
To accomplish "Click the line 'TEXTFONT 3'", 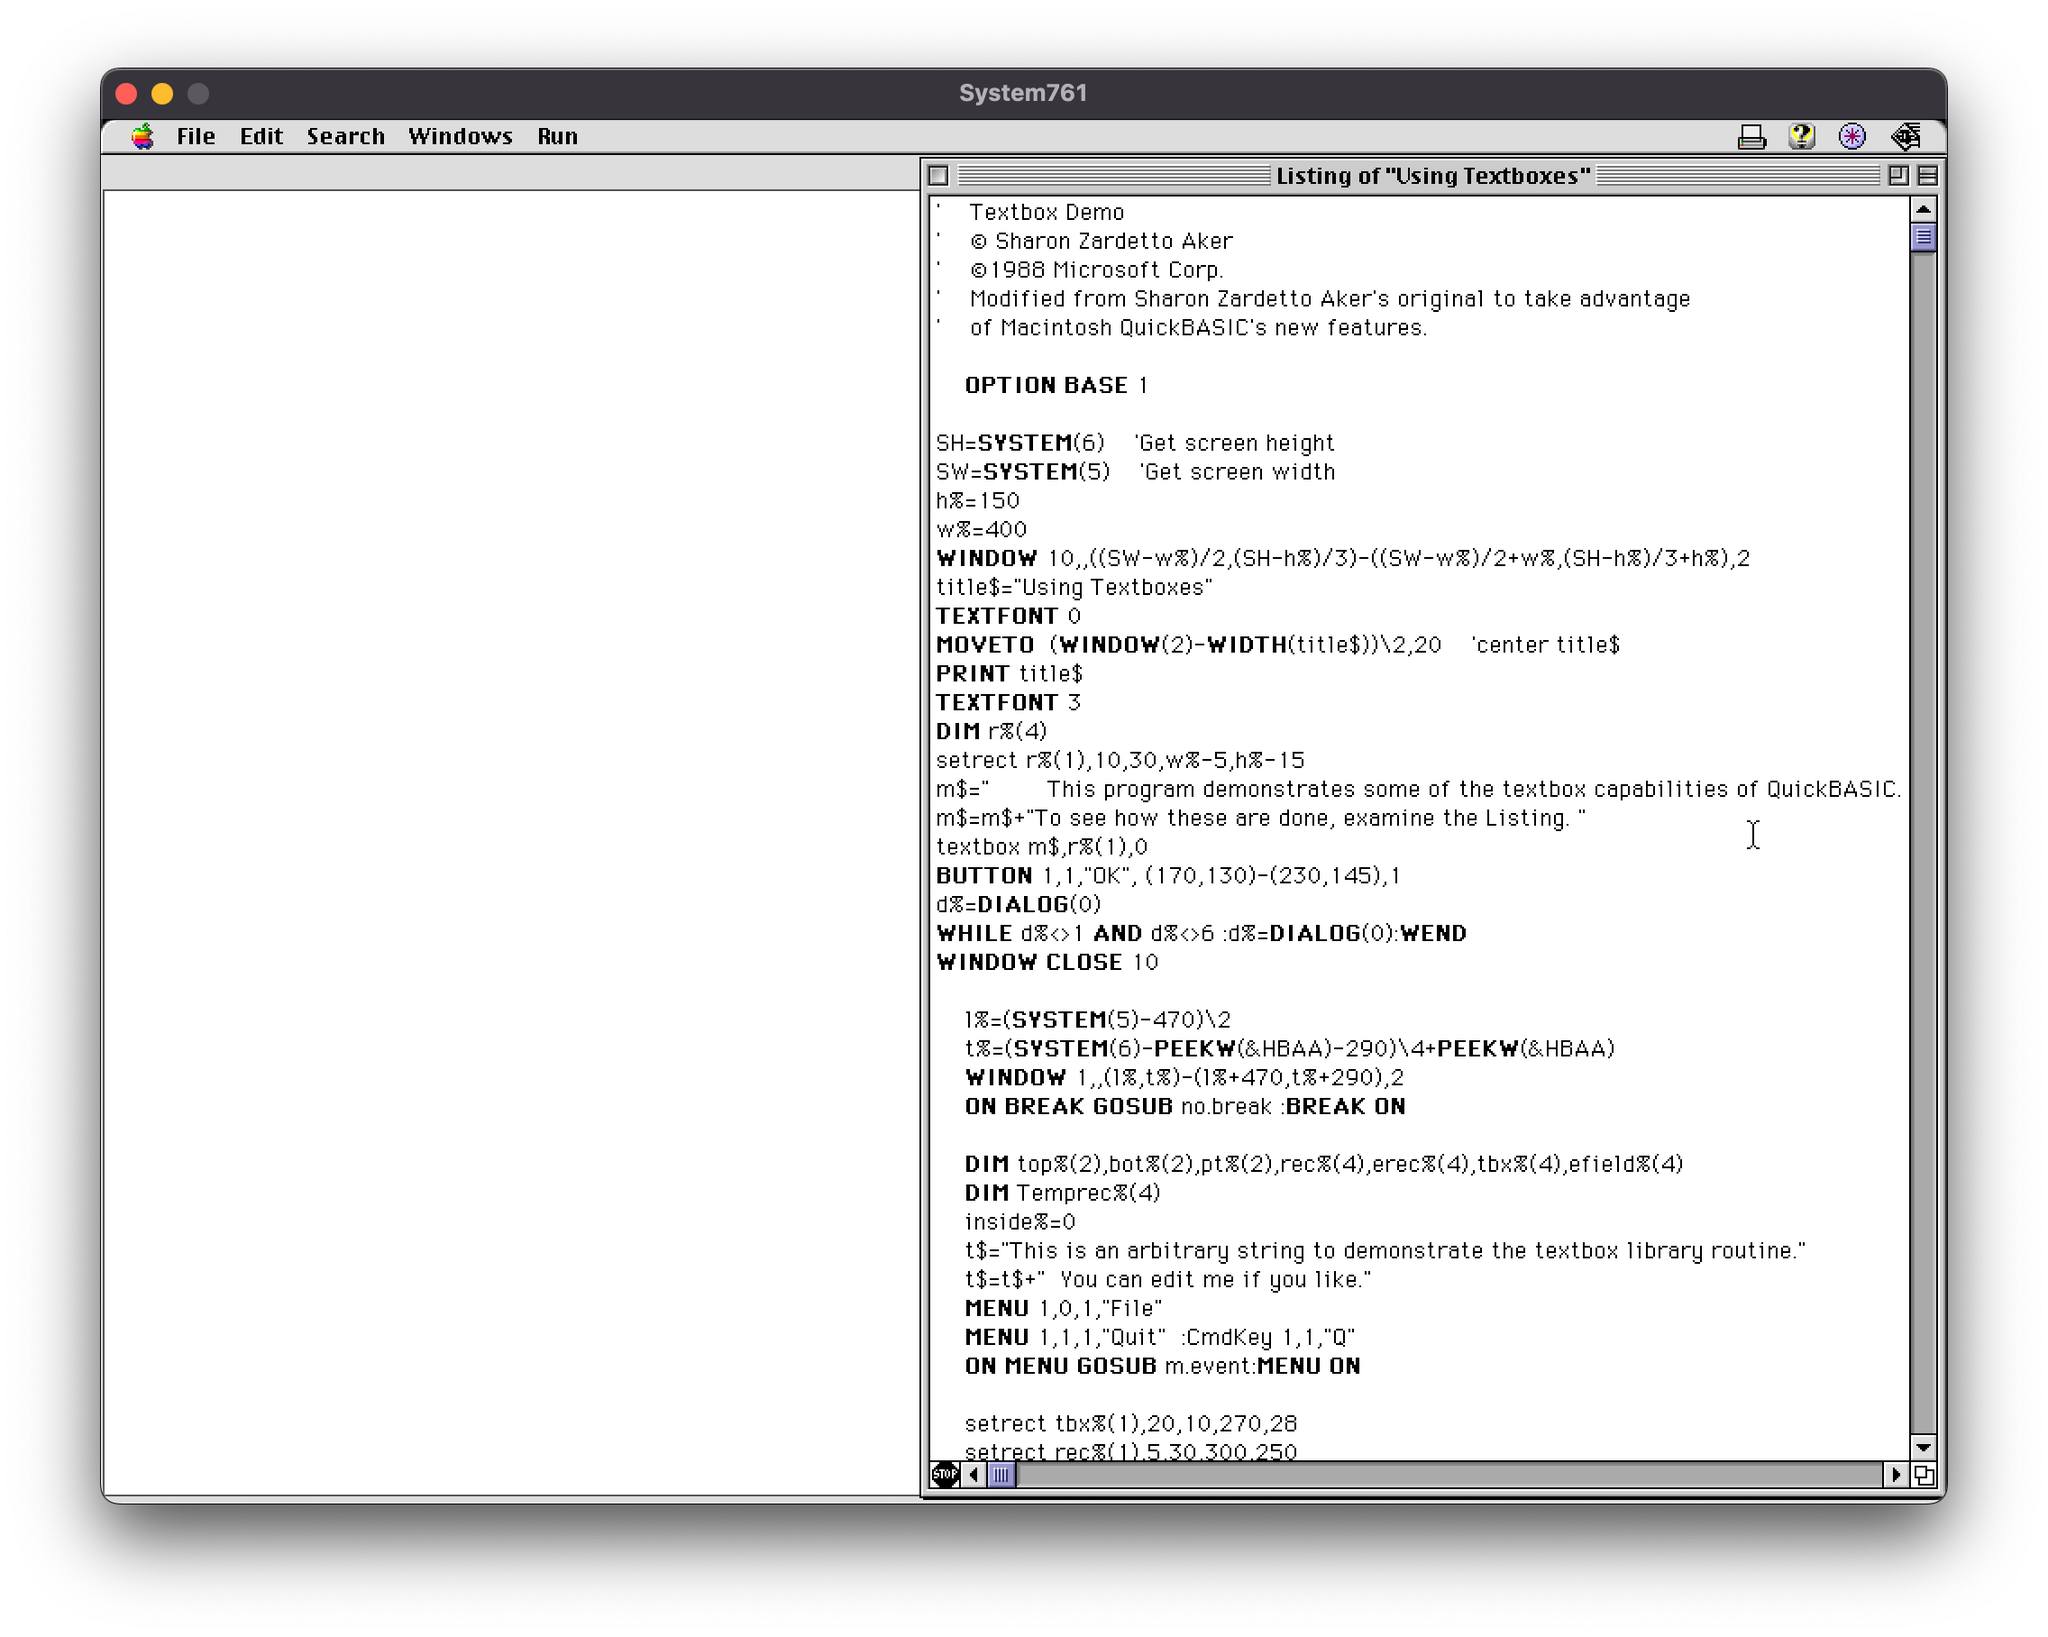I will coord(1008,703).
